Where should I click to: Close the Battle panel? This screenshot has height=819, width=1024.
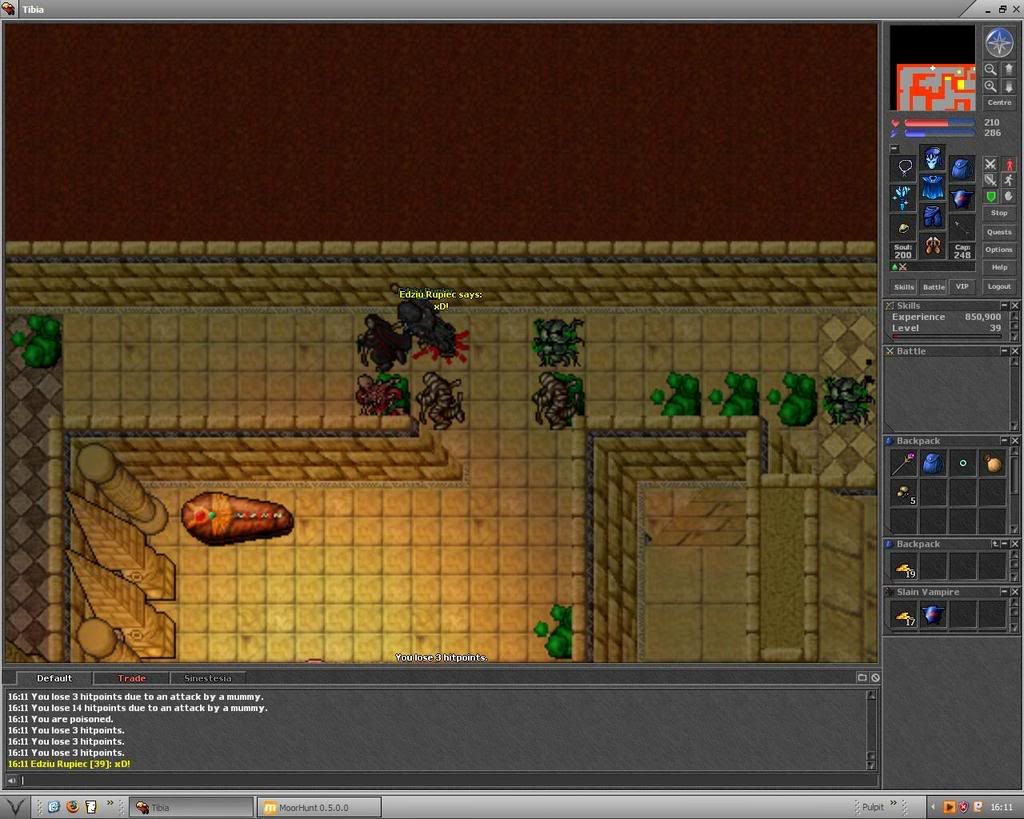tap(1015, 351)
